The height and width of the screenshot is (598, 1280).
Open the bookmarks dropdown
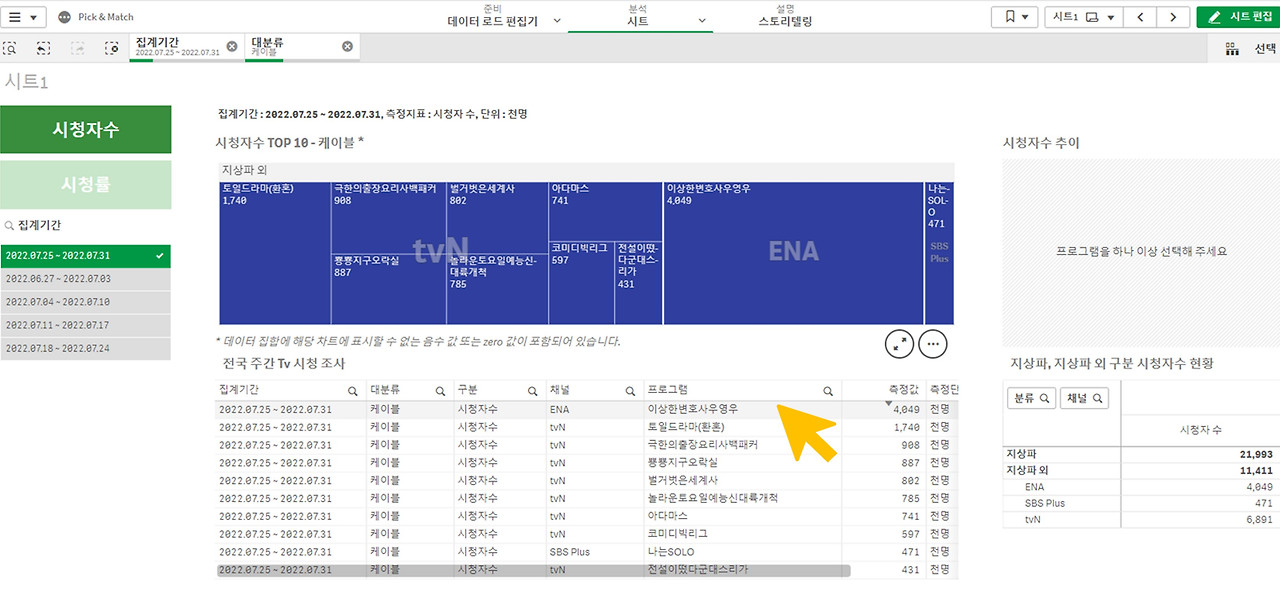1014,17
